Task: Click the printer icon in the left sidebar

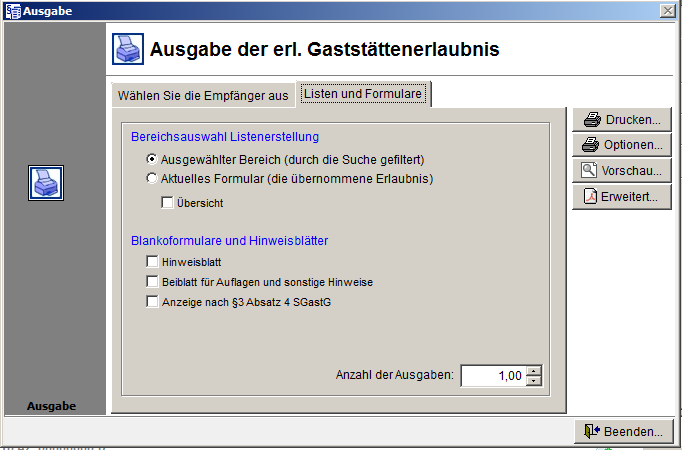Action: click(46, 183)
